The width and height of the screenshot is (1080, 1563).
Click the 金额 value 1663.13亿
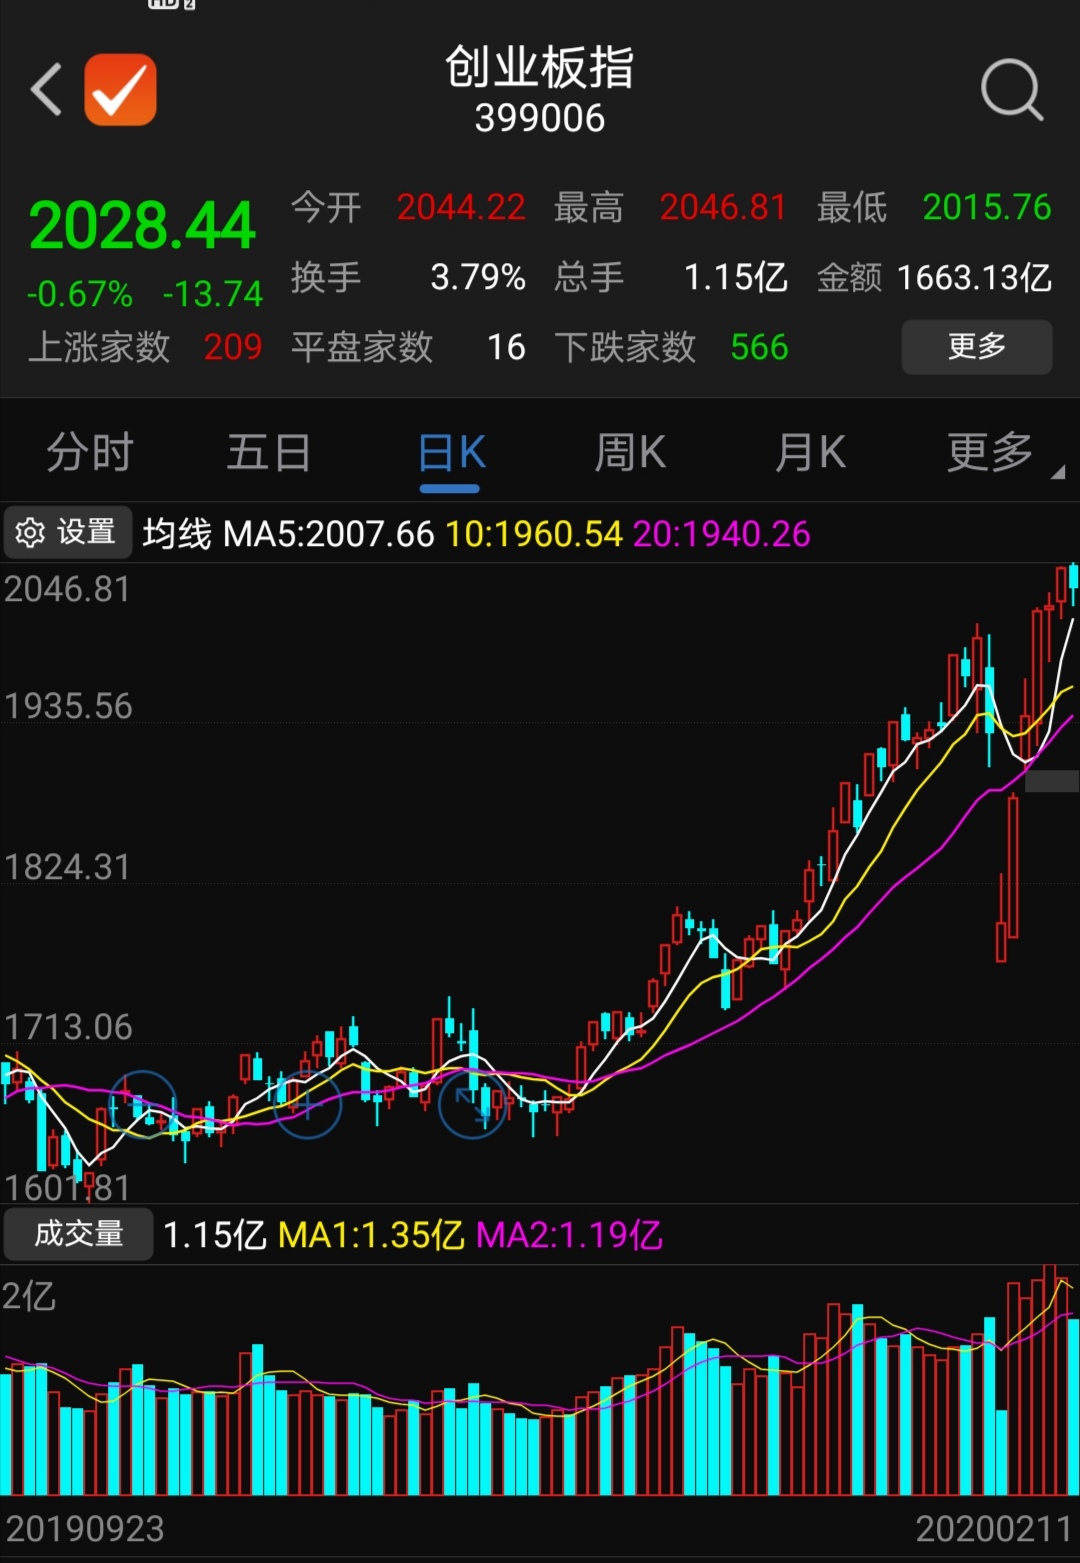pyautogui.click(x=974, y=277)
